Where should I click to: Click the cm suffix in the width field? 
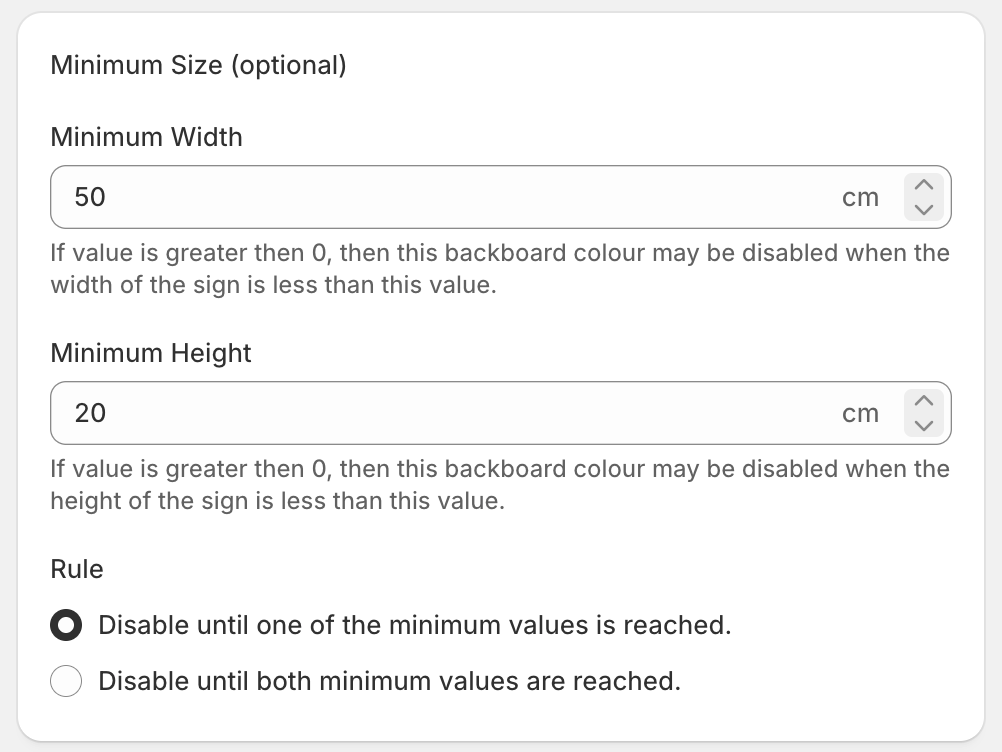(860, 197)
